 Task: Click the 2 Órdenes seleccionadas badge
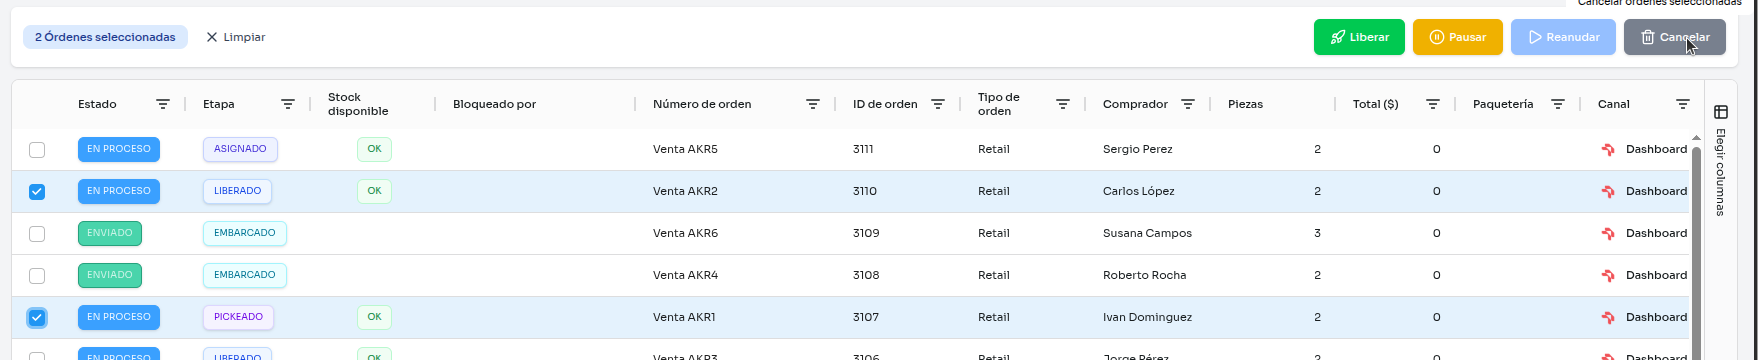pyautogui.click(x=105, y=37)
